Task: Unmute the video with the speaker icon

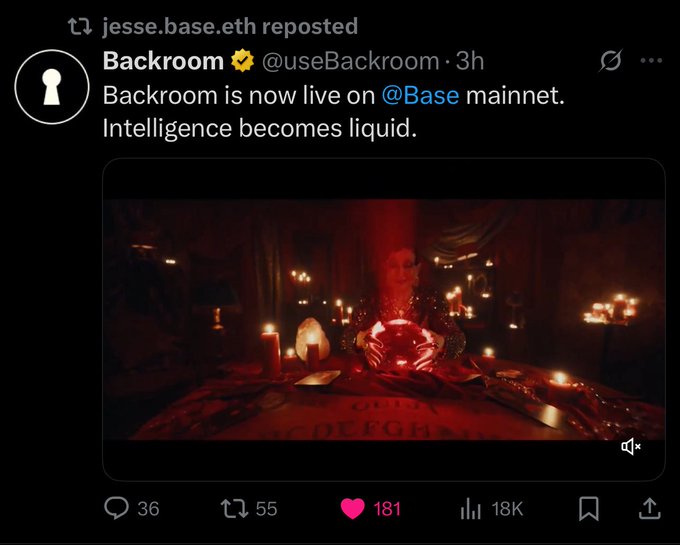Action: (x=631, y=447)
